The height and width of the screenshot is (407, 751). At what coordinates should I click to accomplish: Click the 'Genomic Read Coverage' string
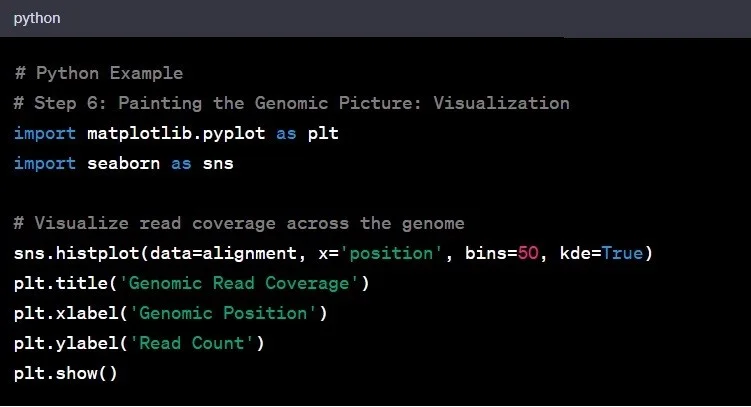[x=239, y=283]
